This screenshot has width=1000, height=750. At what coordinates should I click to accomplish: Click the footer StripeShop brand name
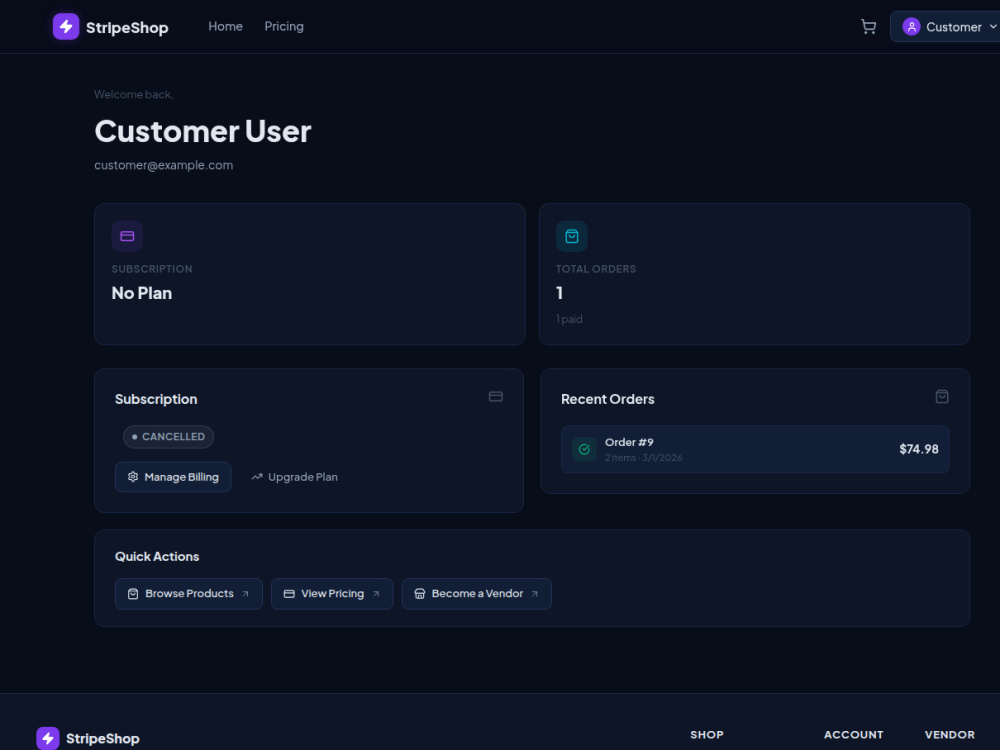pos(103,739)
